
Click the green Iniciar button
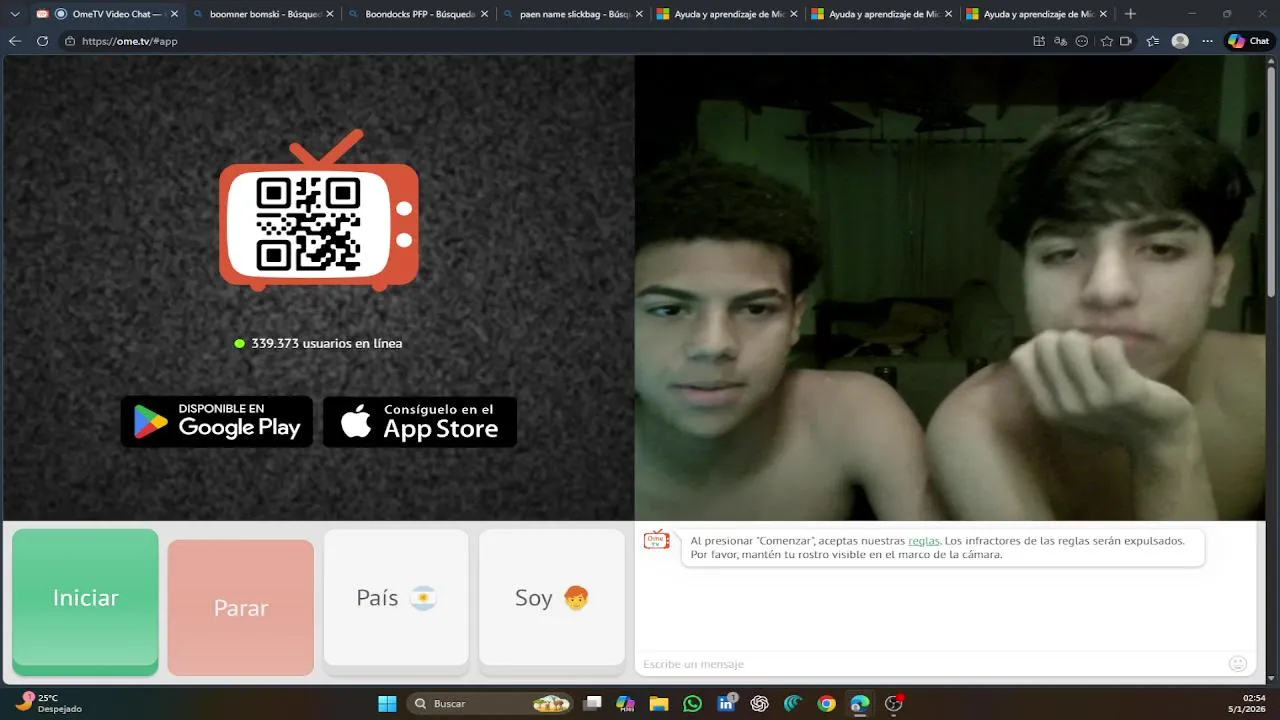click(85, 600)
